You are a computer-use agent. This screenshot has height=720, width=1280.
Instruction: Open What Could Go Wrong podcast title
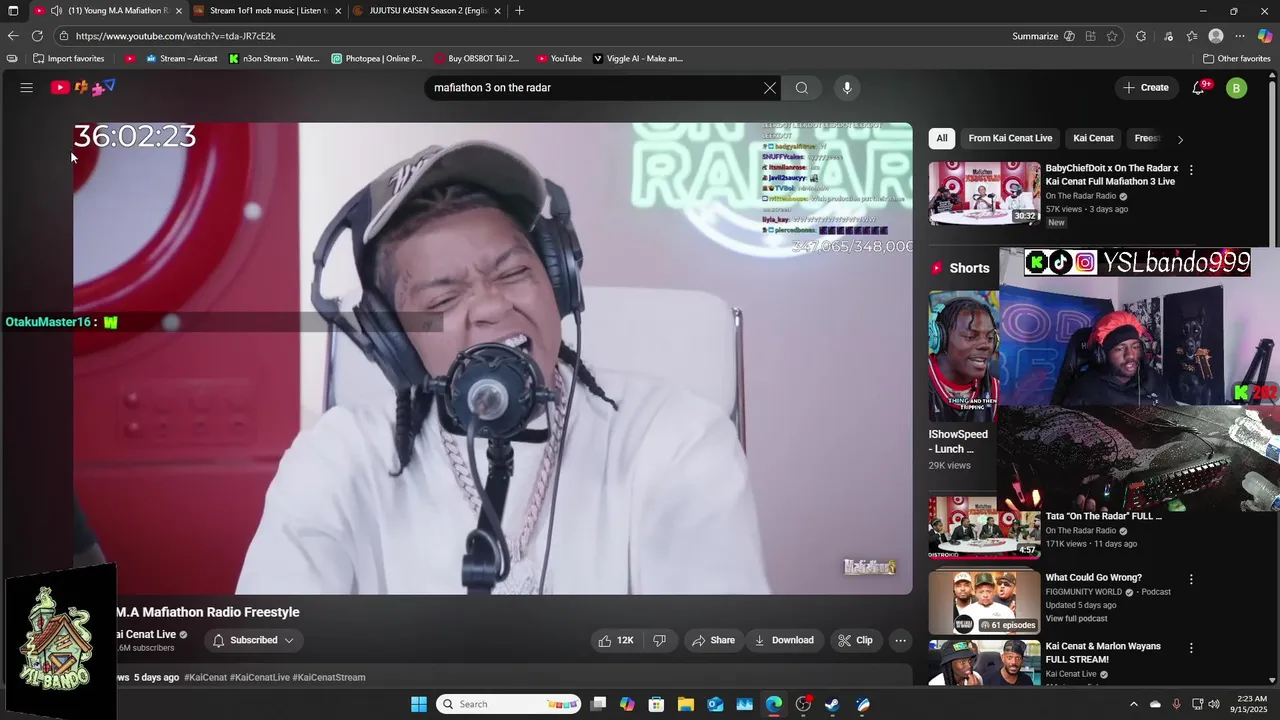pyautogui.click(x=1093, y=577)
